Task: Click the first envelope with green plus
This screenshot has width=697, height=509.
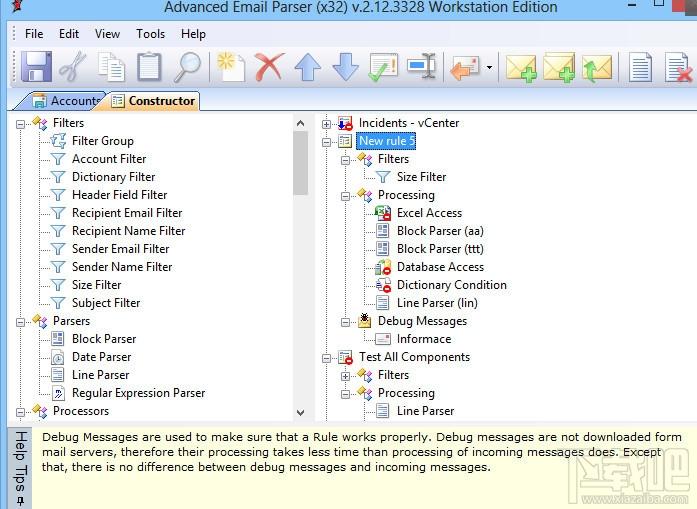Action: 521,68
